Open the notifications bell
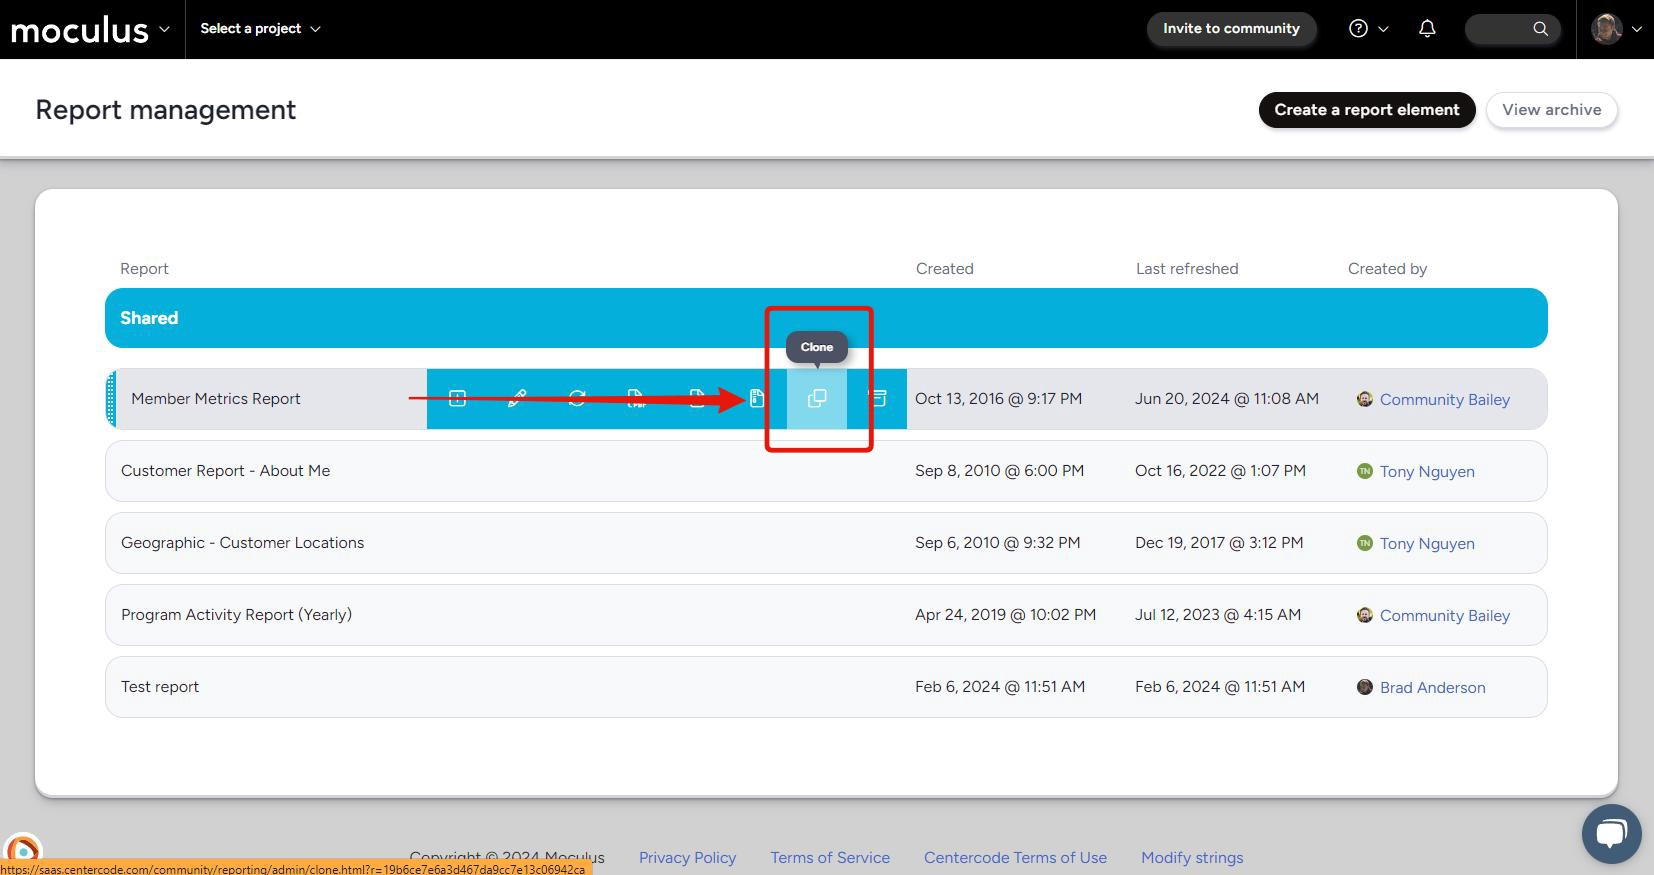 1427,29
